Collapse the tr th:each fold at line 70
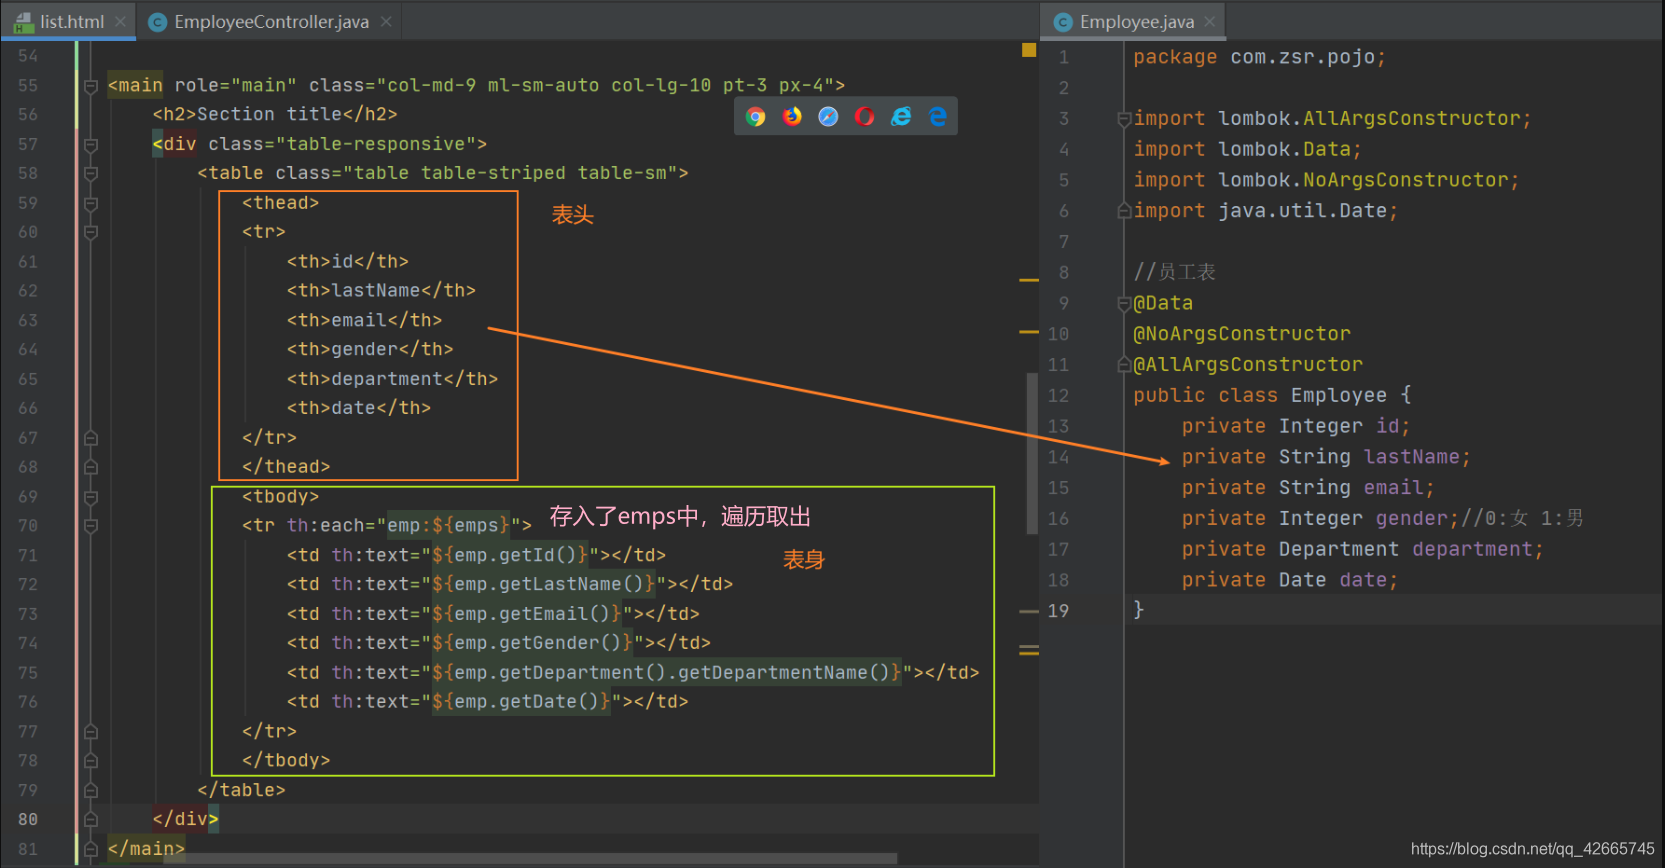 91,526
